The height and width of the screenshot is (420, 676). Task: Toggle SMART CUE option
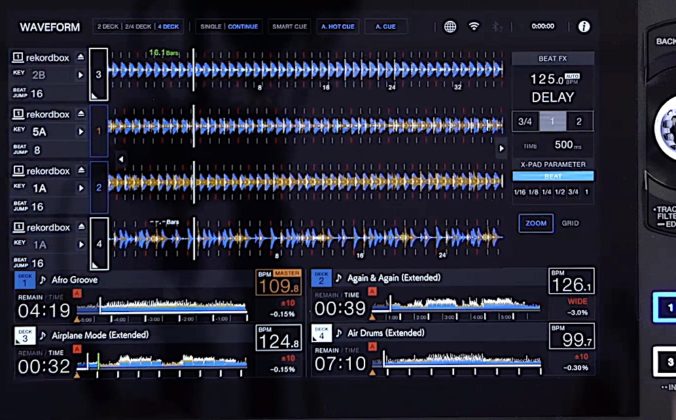(x=289, y=26)
